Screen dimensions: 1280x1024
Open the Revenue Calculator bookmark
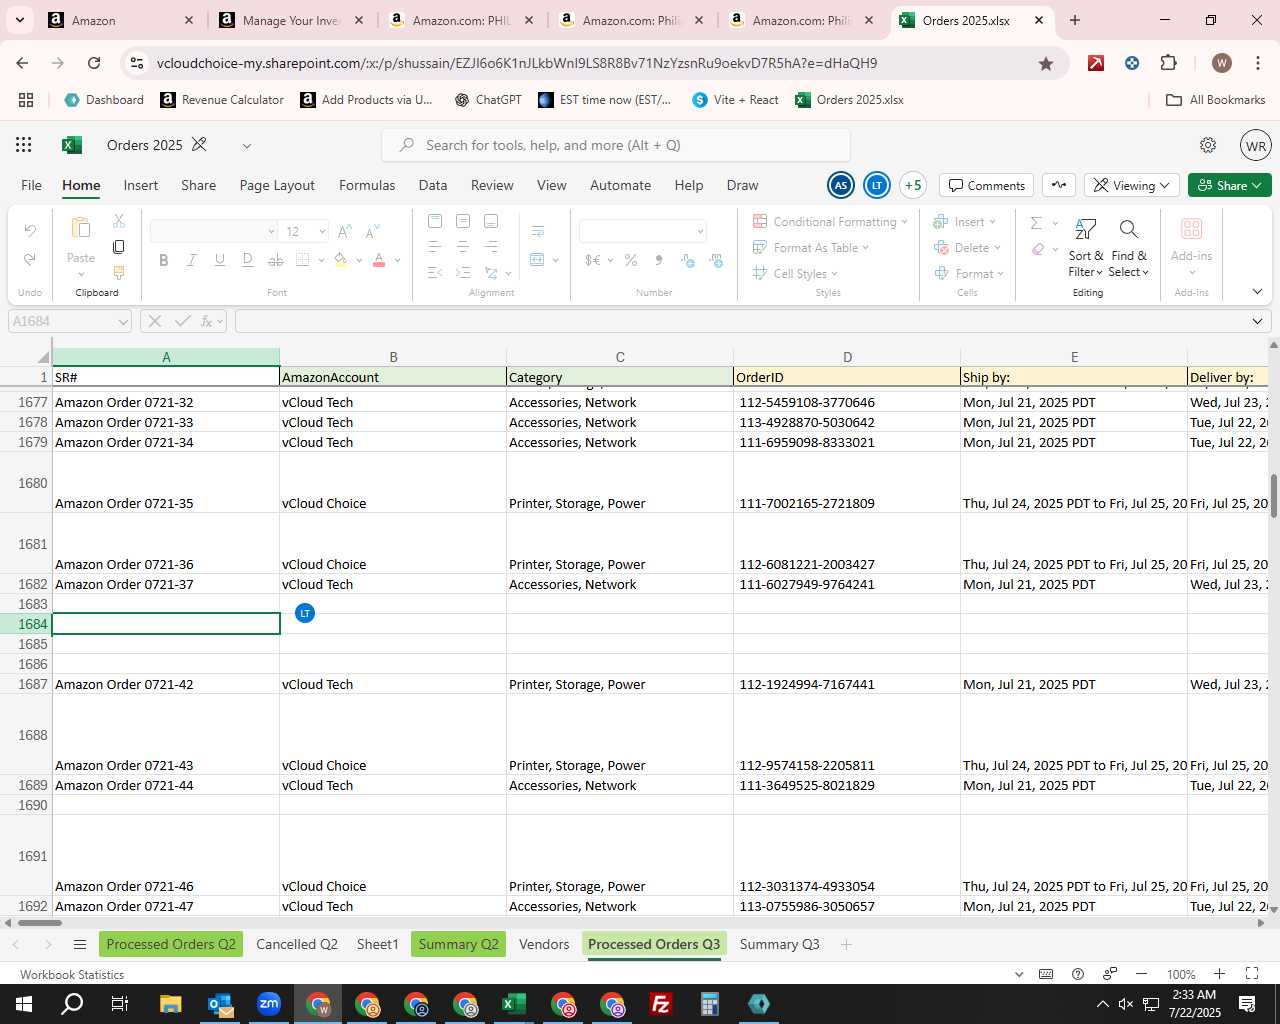tap(222, 100)
